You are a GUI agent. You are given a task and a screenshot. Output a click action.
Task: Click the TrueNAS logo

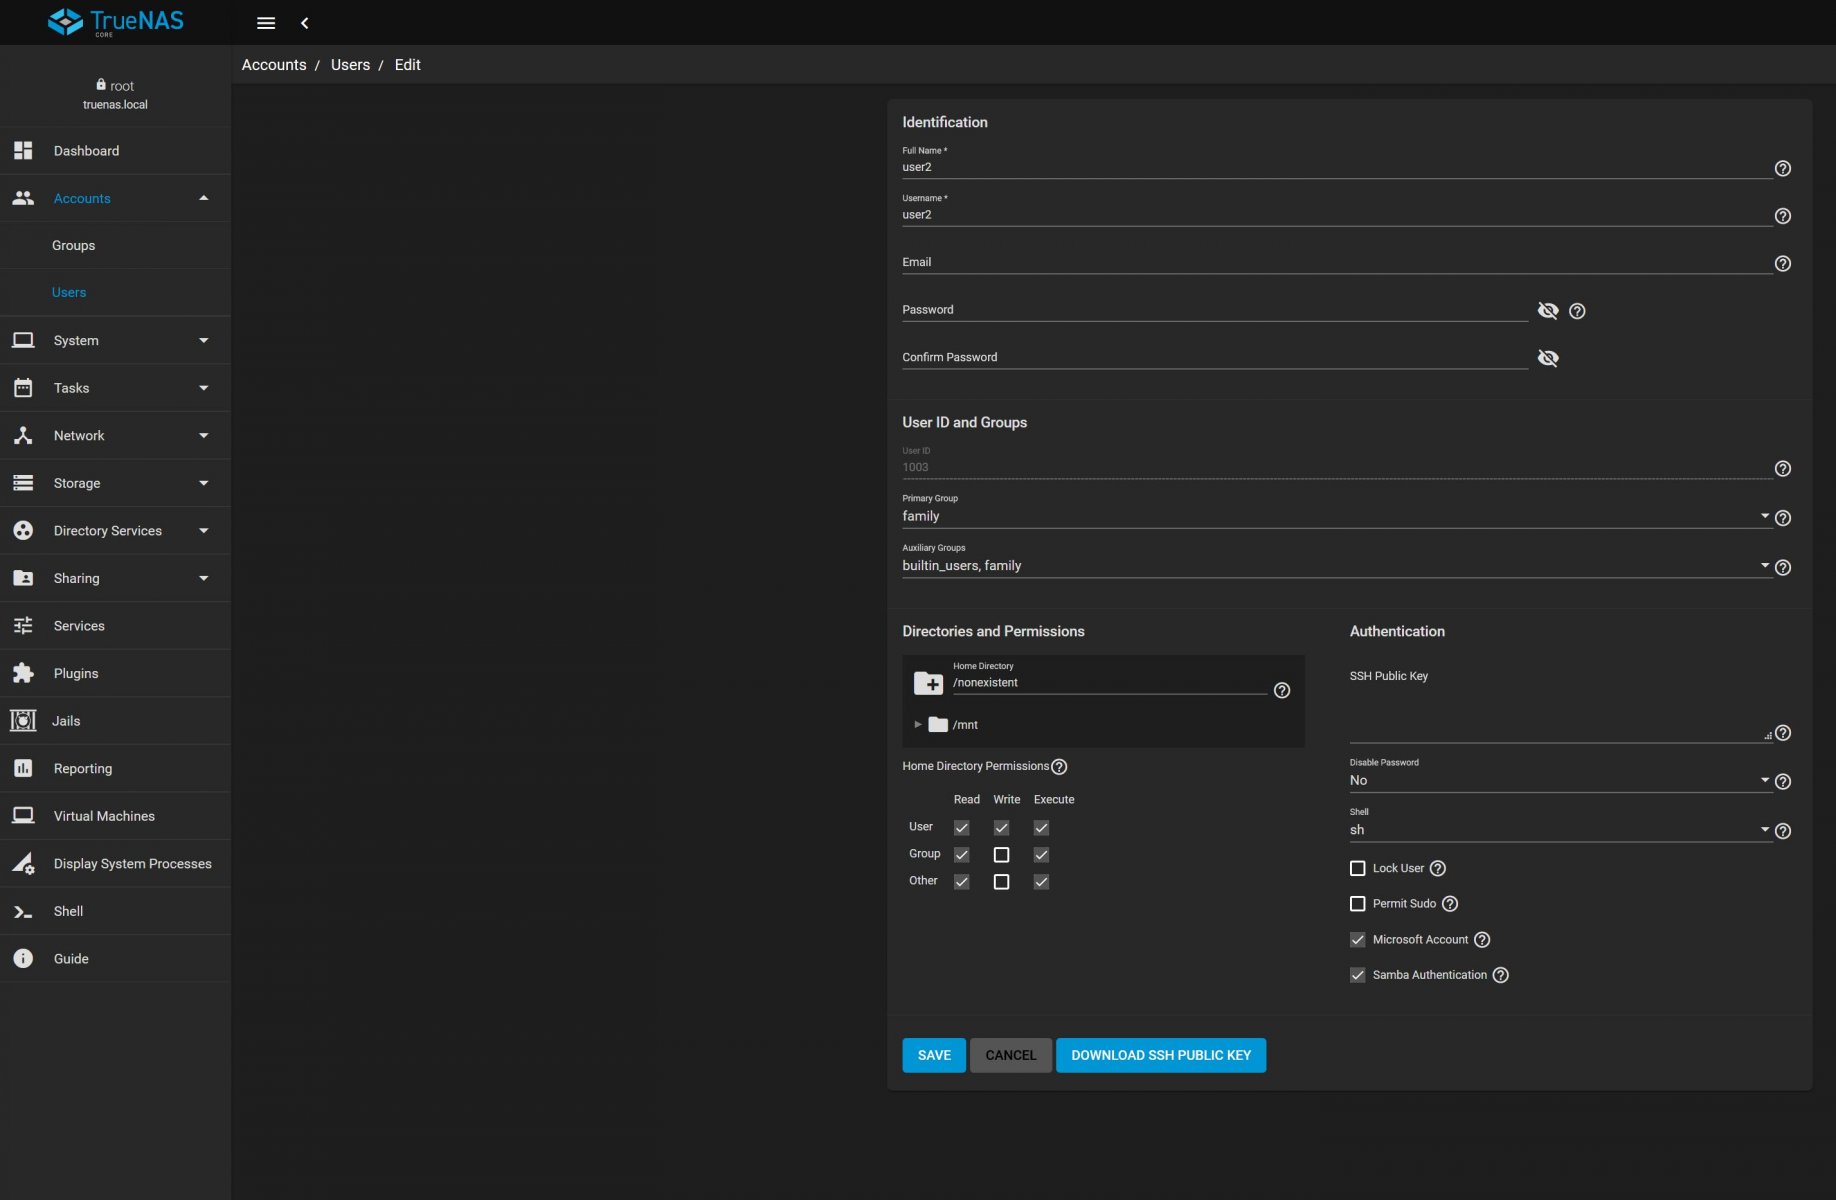pyautogui.click(x=115, y=22)
